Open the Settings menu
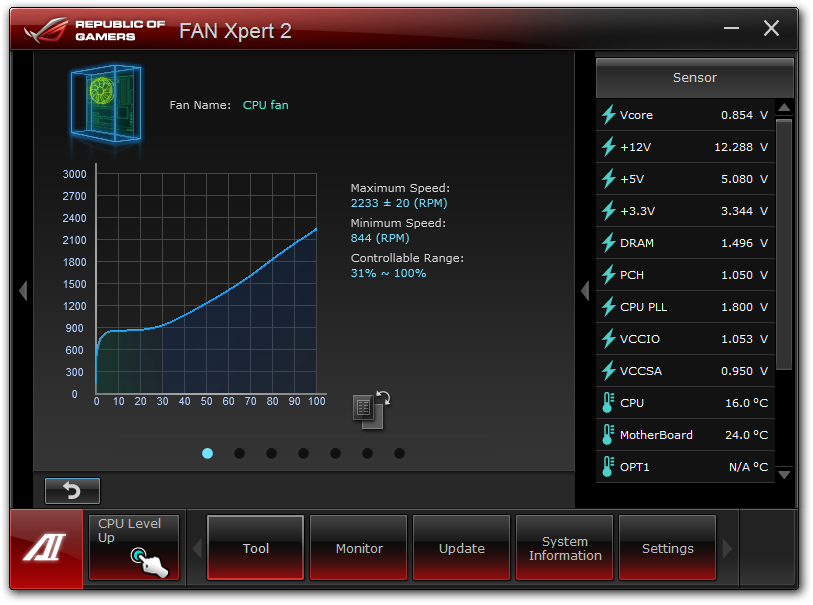The width and height of the screenshot is (813, 605). pos(667,547)
